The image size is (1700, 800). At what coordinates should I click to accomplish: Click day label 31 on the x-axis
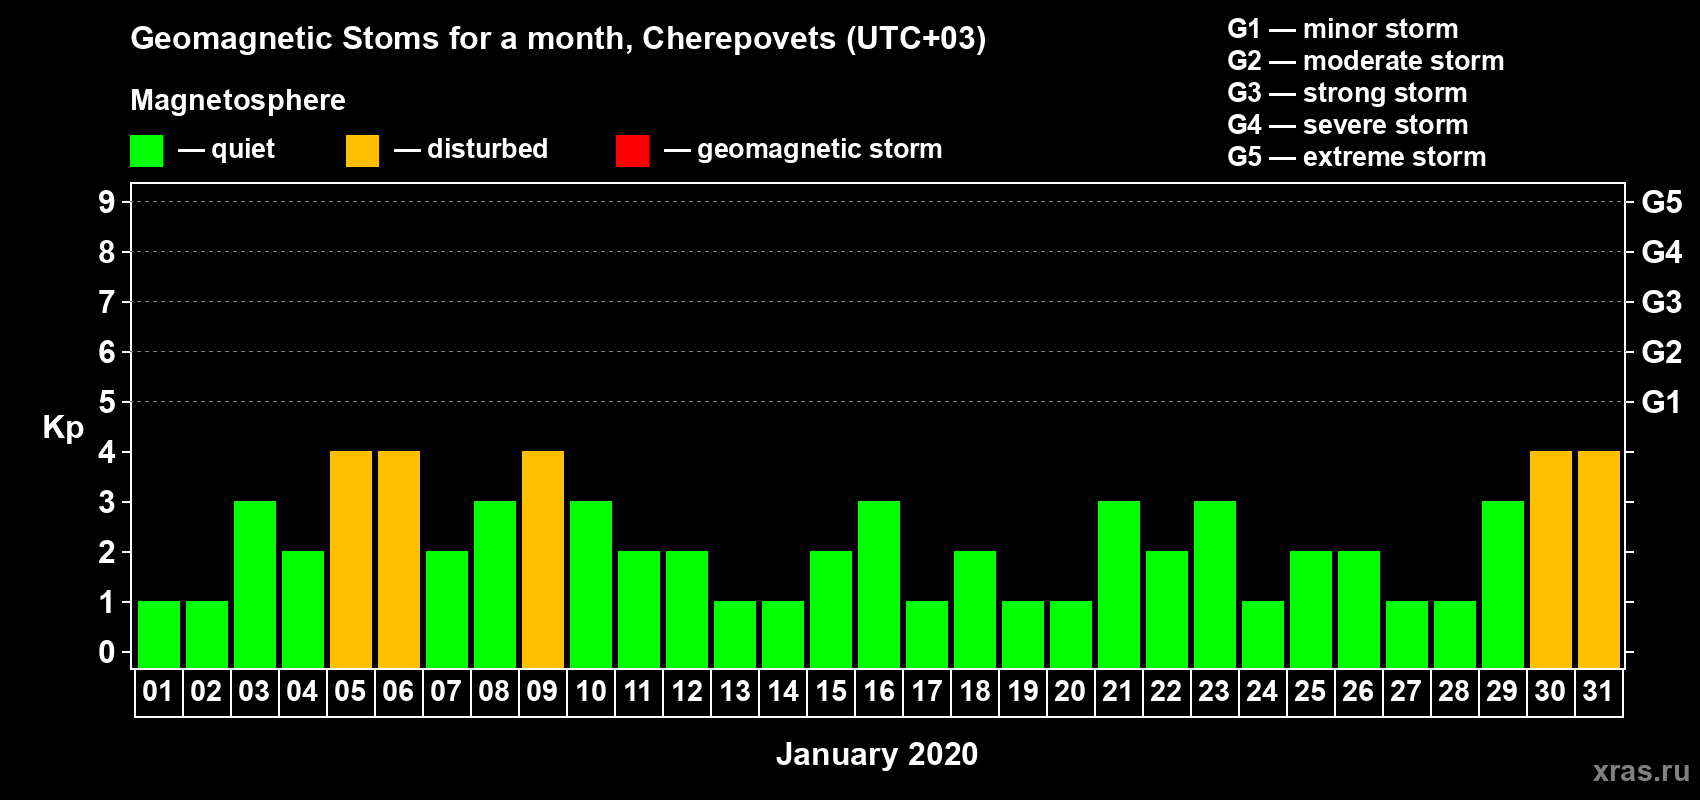(1598, 692)
